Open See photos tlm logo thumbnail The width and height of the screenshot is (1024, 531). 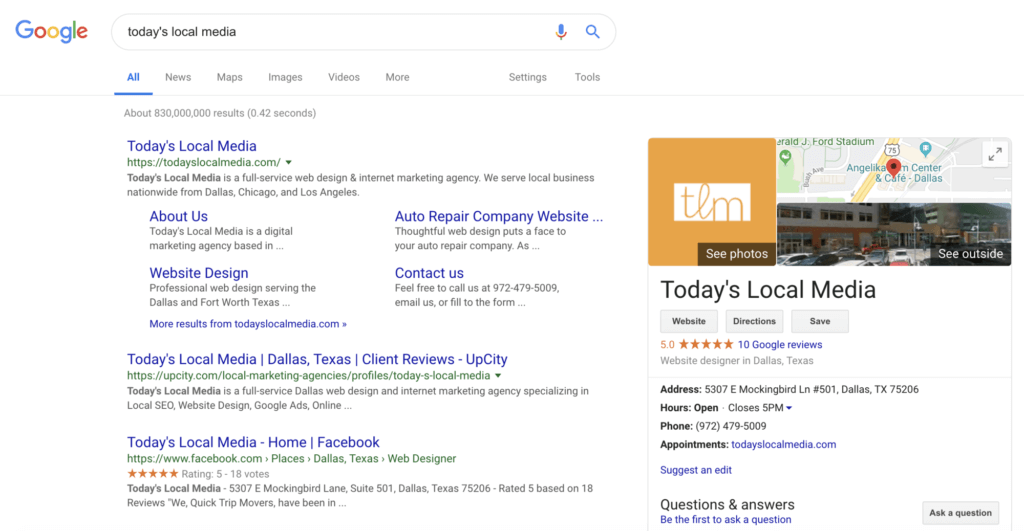[712, 202]
